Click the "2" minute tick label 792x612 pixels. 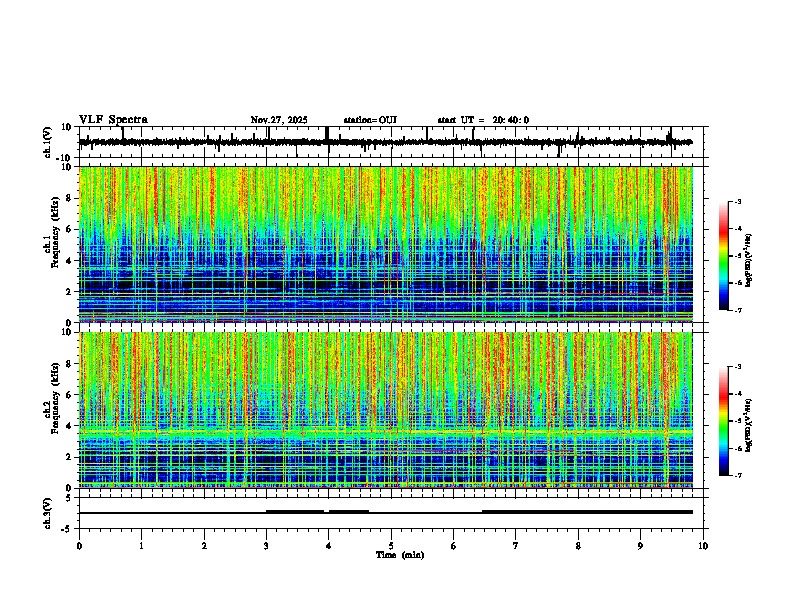click(204, 546)
